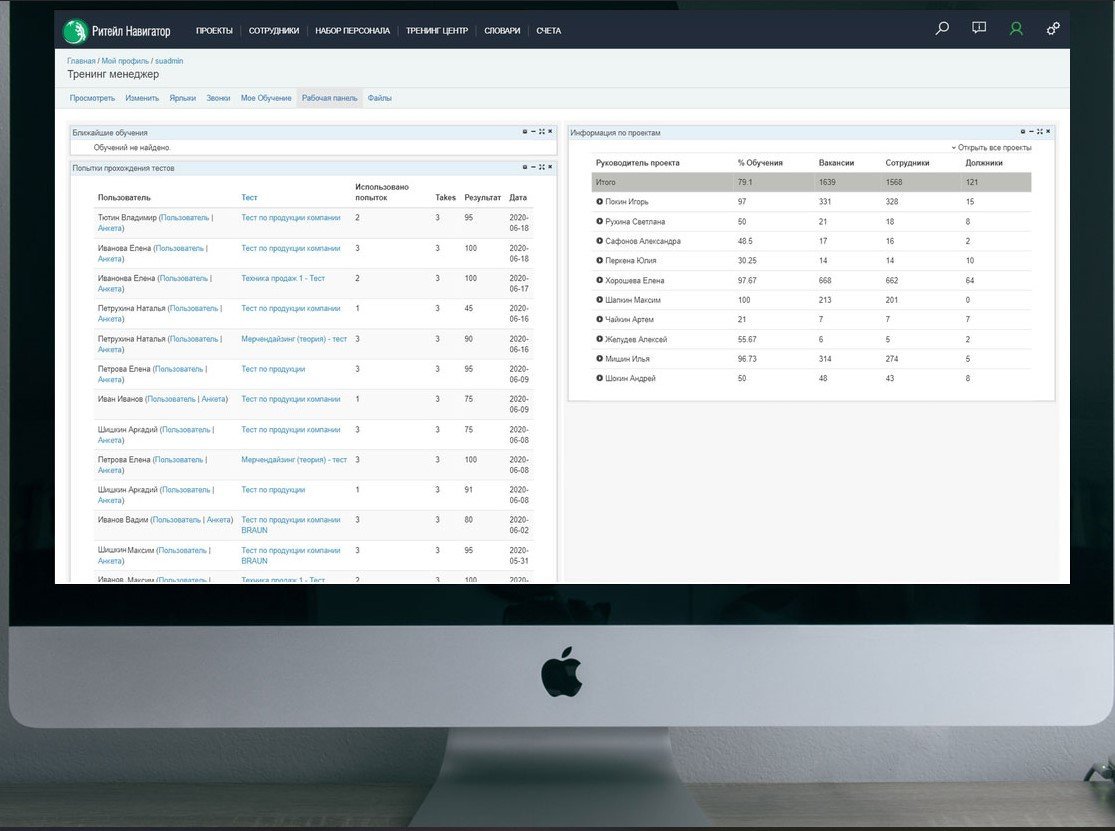1115x831 pixels.
Task: Open the settings gears icon in header
Action: pyautogui.click(x=1053, y=28)
